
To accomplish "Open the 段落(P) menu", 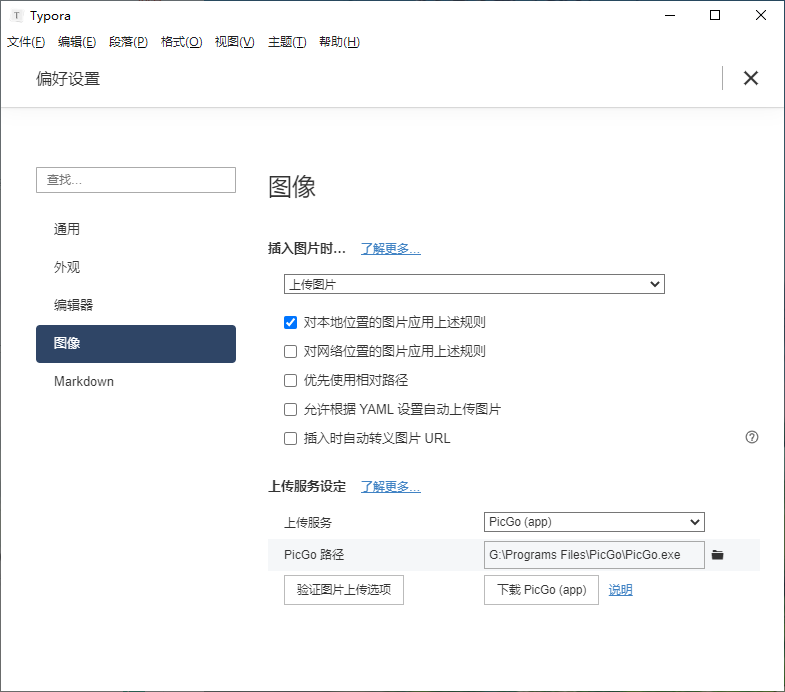I will click(128, 42).
